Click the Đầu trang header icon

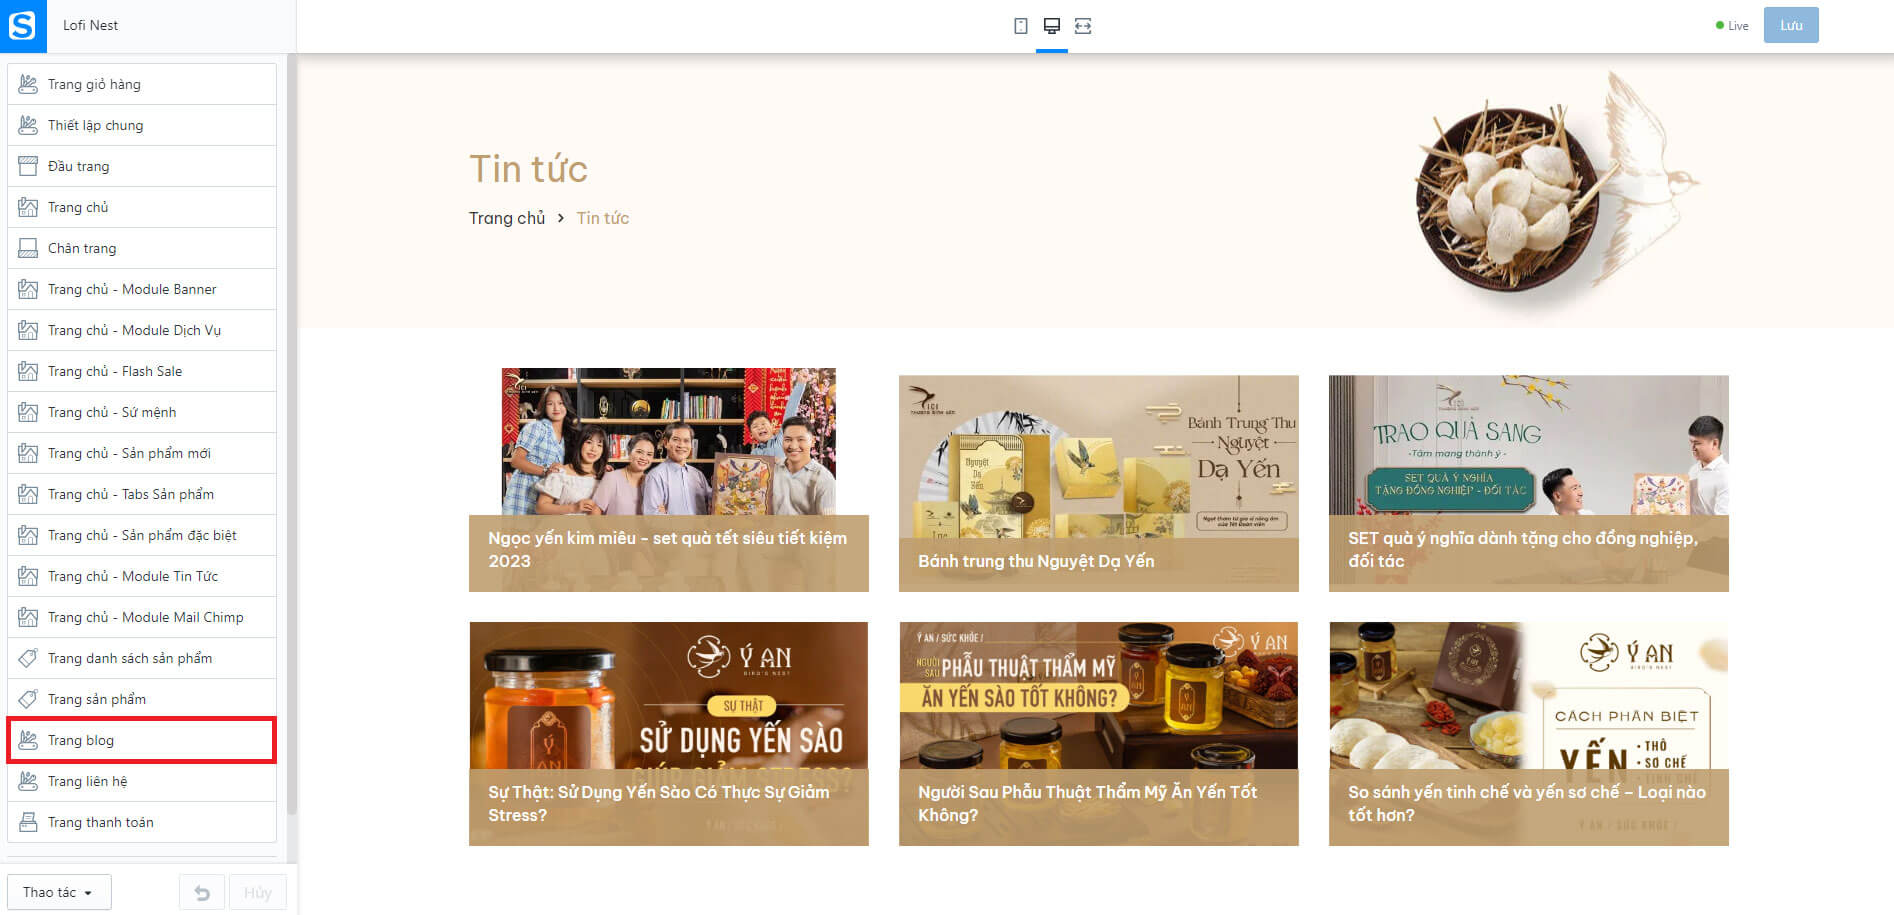(28, 166)
